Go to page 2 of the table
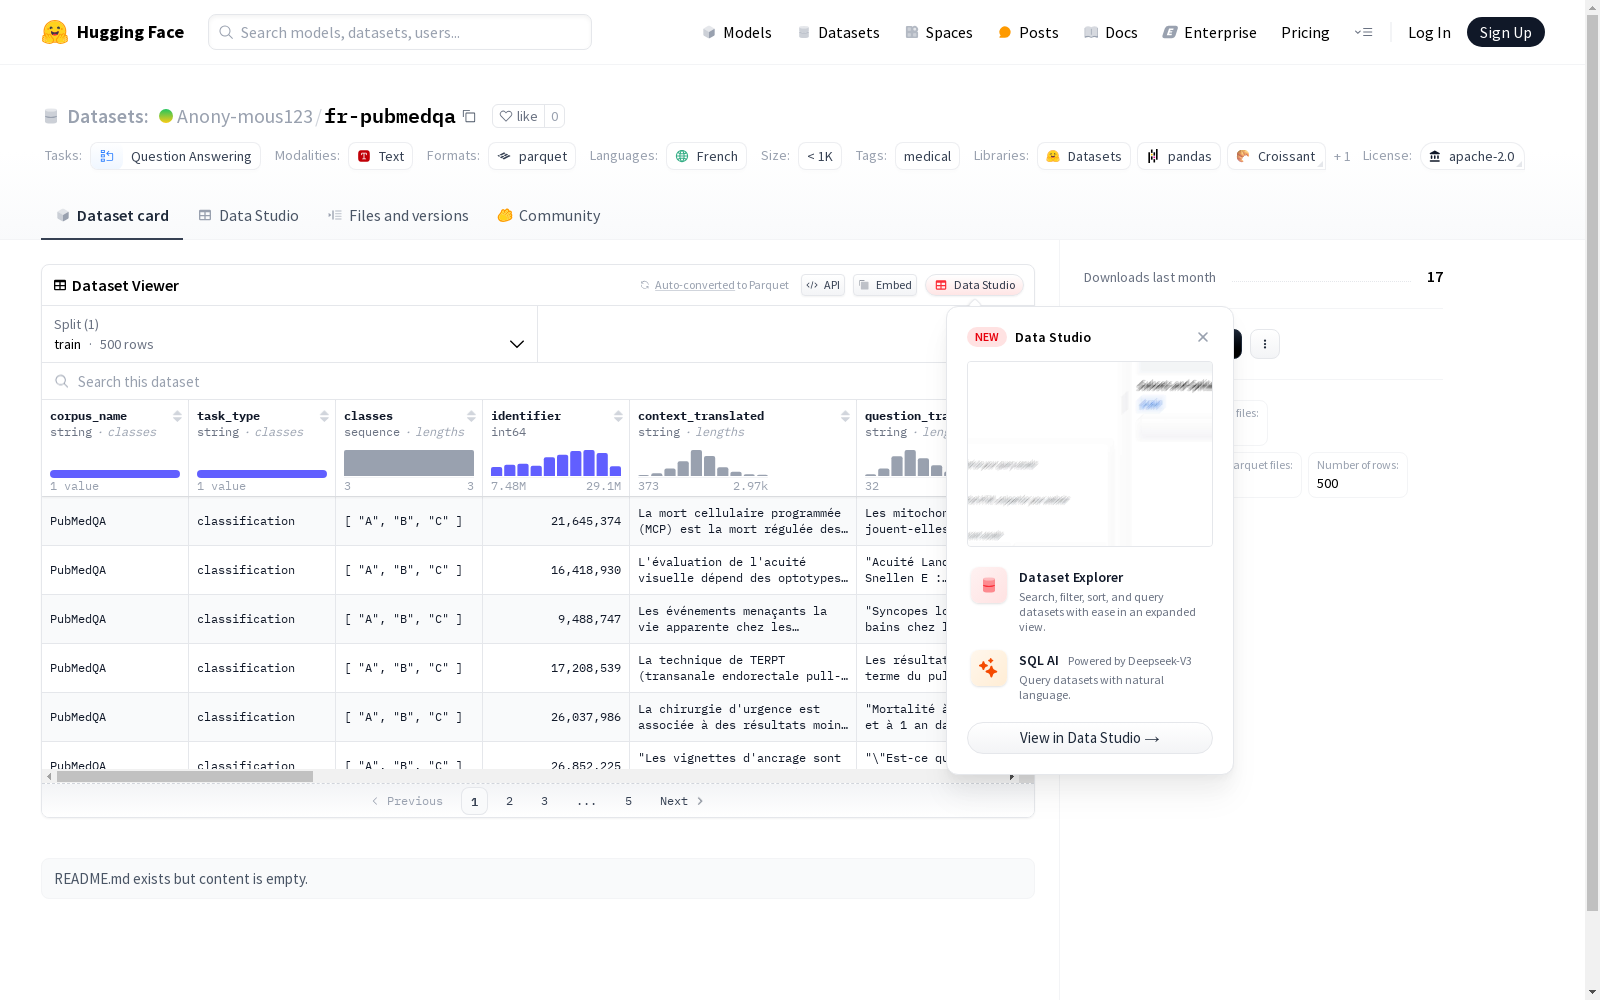The height and width of the screenshot is (1000, 1600). [510, 801]
